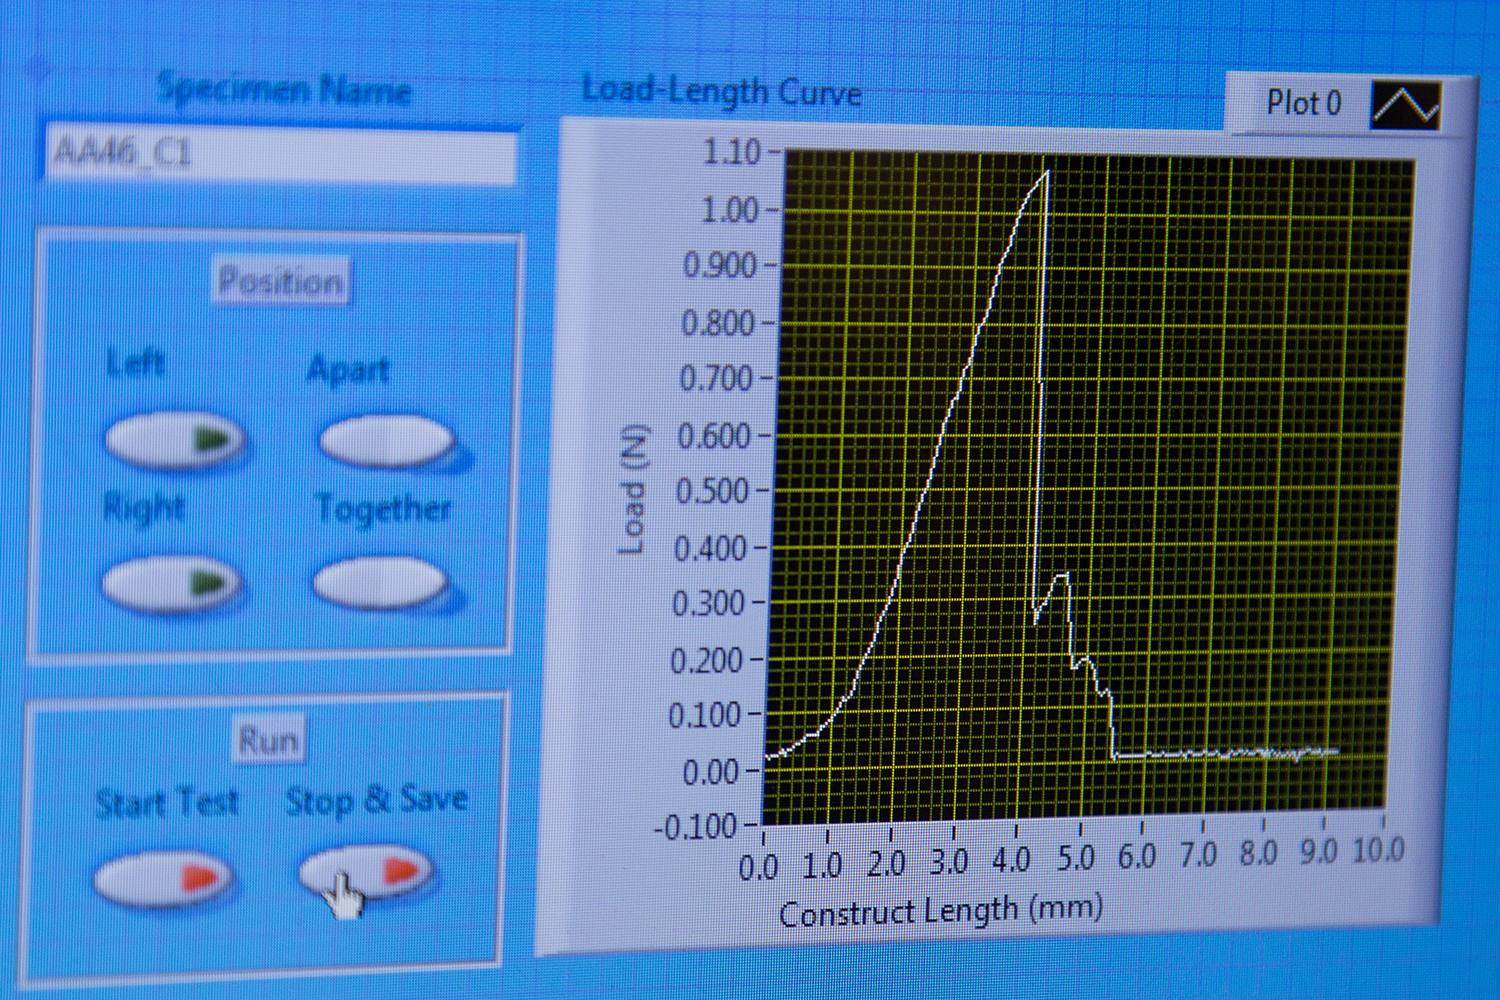Viewport: 1500px width, 1000px height.
Task: Click the 1.10 maximum Load axis value
Action: [x=731, y=152]
